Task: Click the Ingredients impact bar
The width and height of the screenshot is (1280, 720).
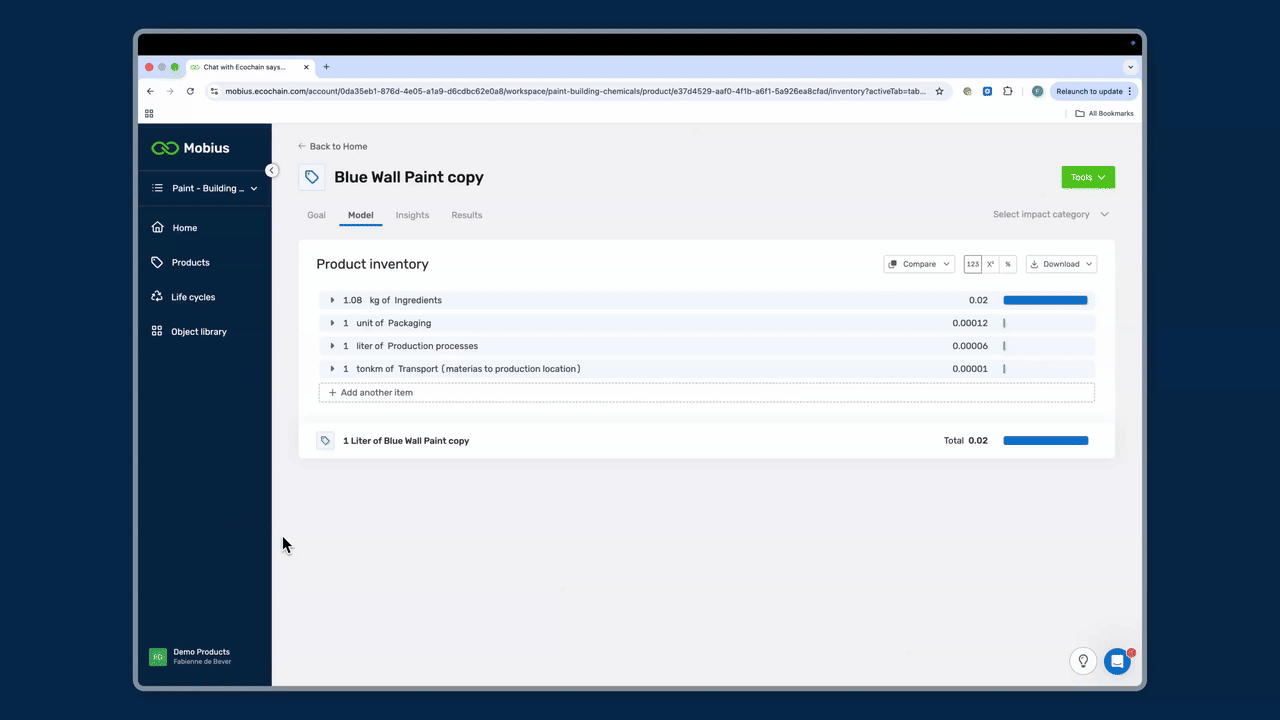Action: click(1045, 300)
